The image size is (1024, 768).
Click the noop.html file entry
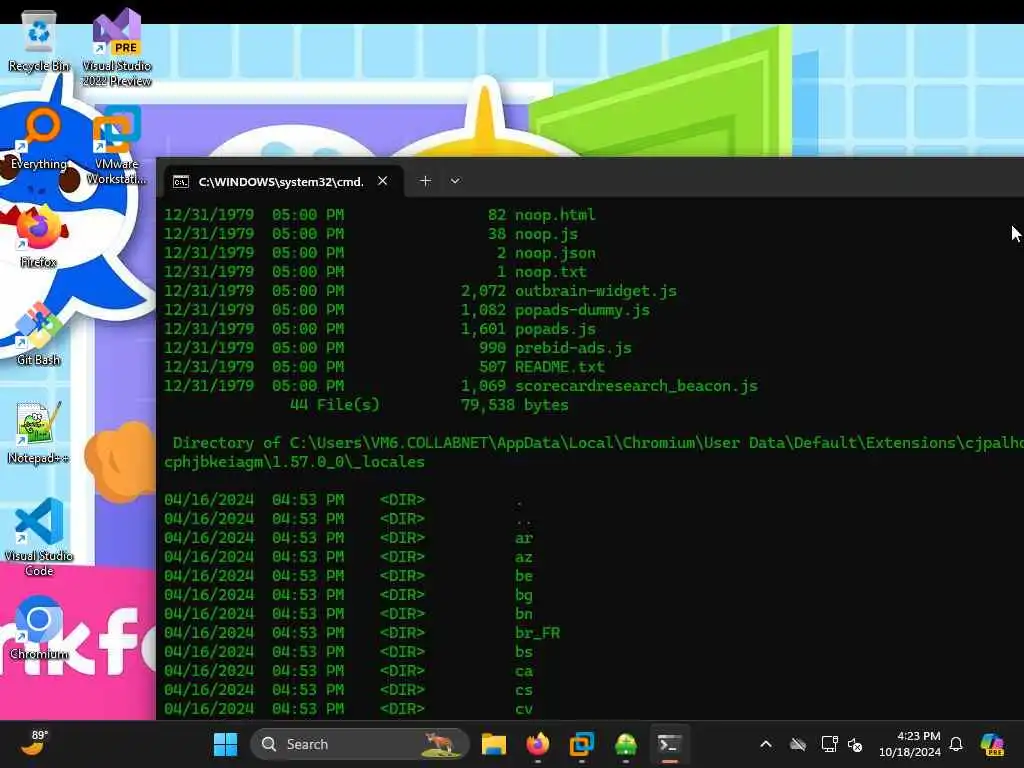tap(555, 215)
